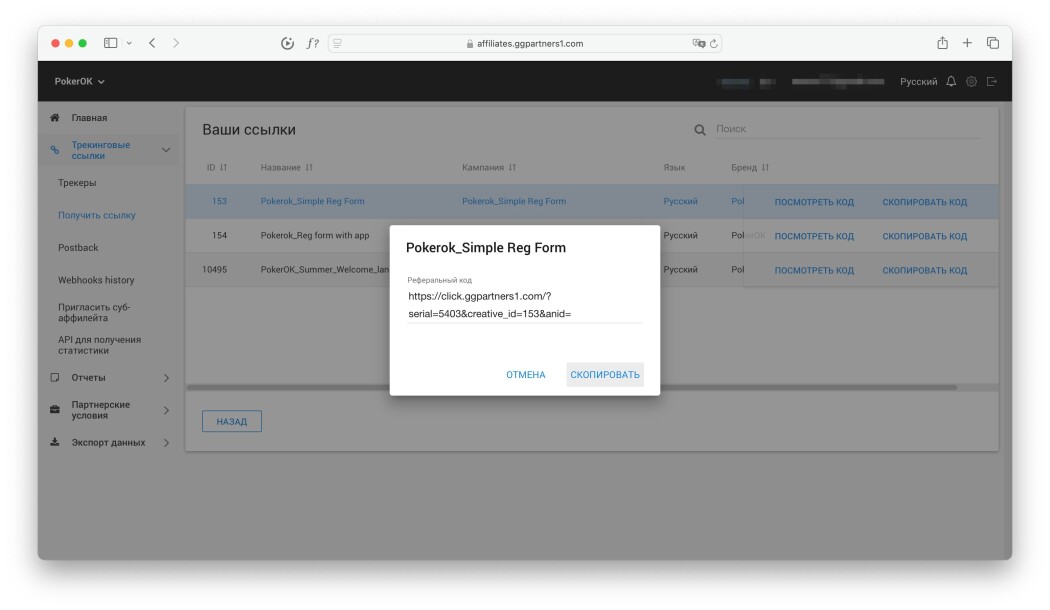
Task: Select the Получить ссылку submenu item
Action: pos(96,215)
